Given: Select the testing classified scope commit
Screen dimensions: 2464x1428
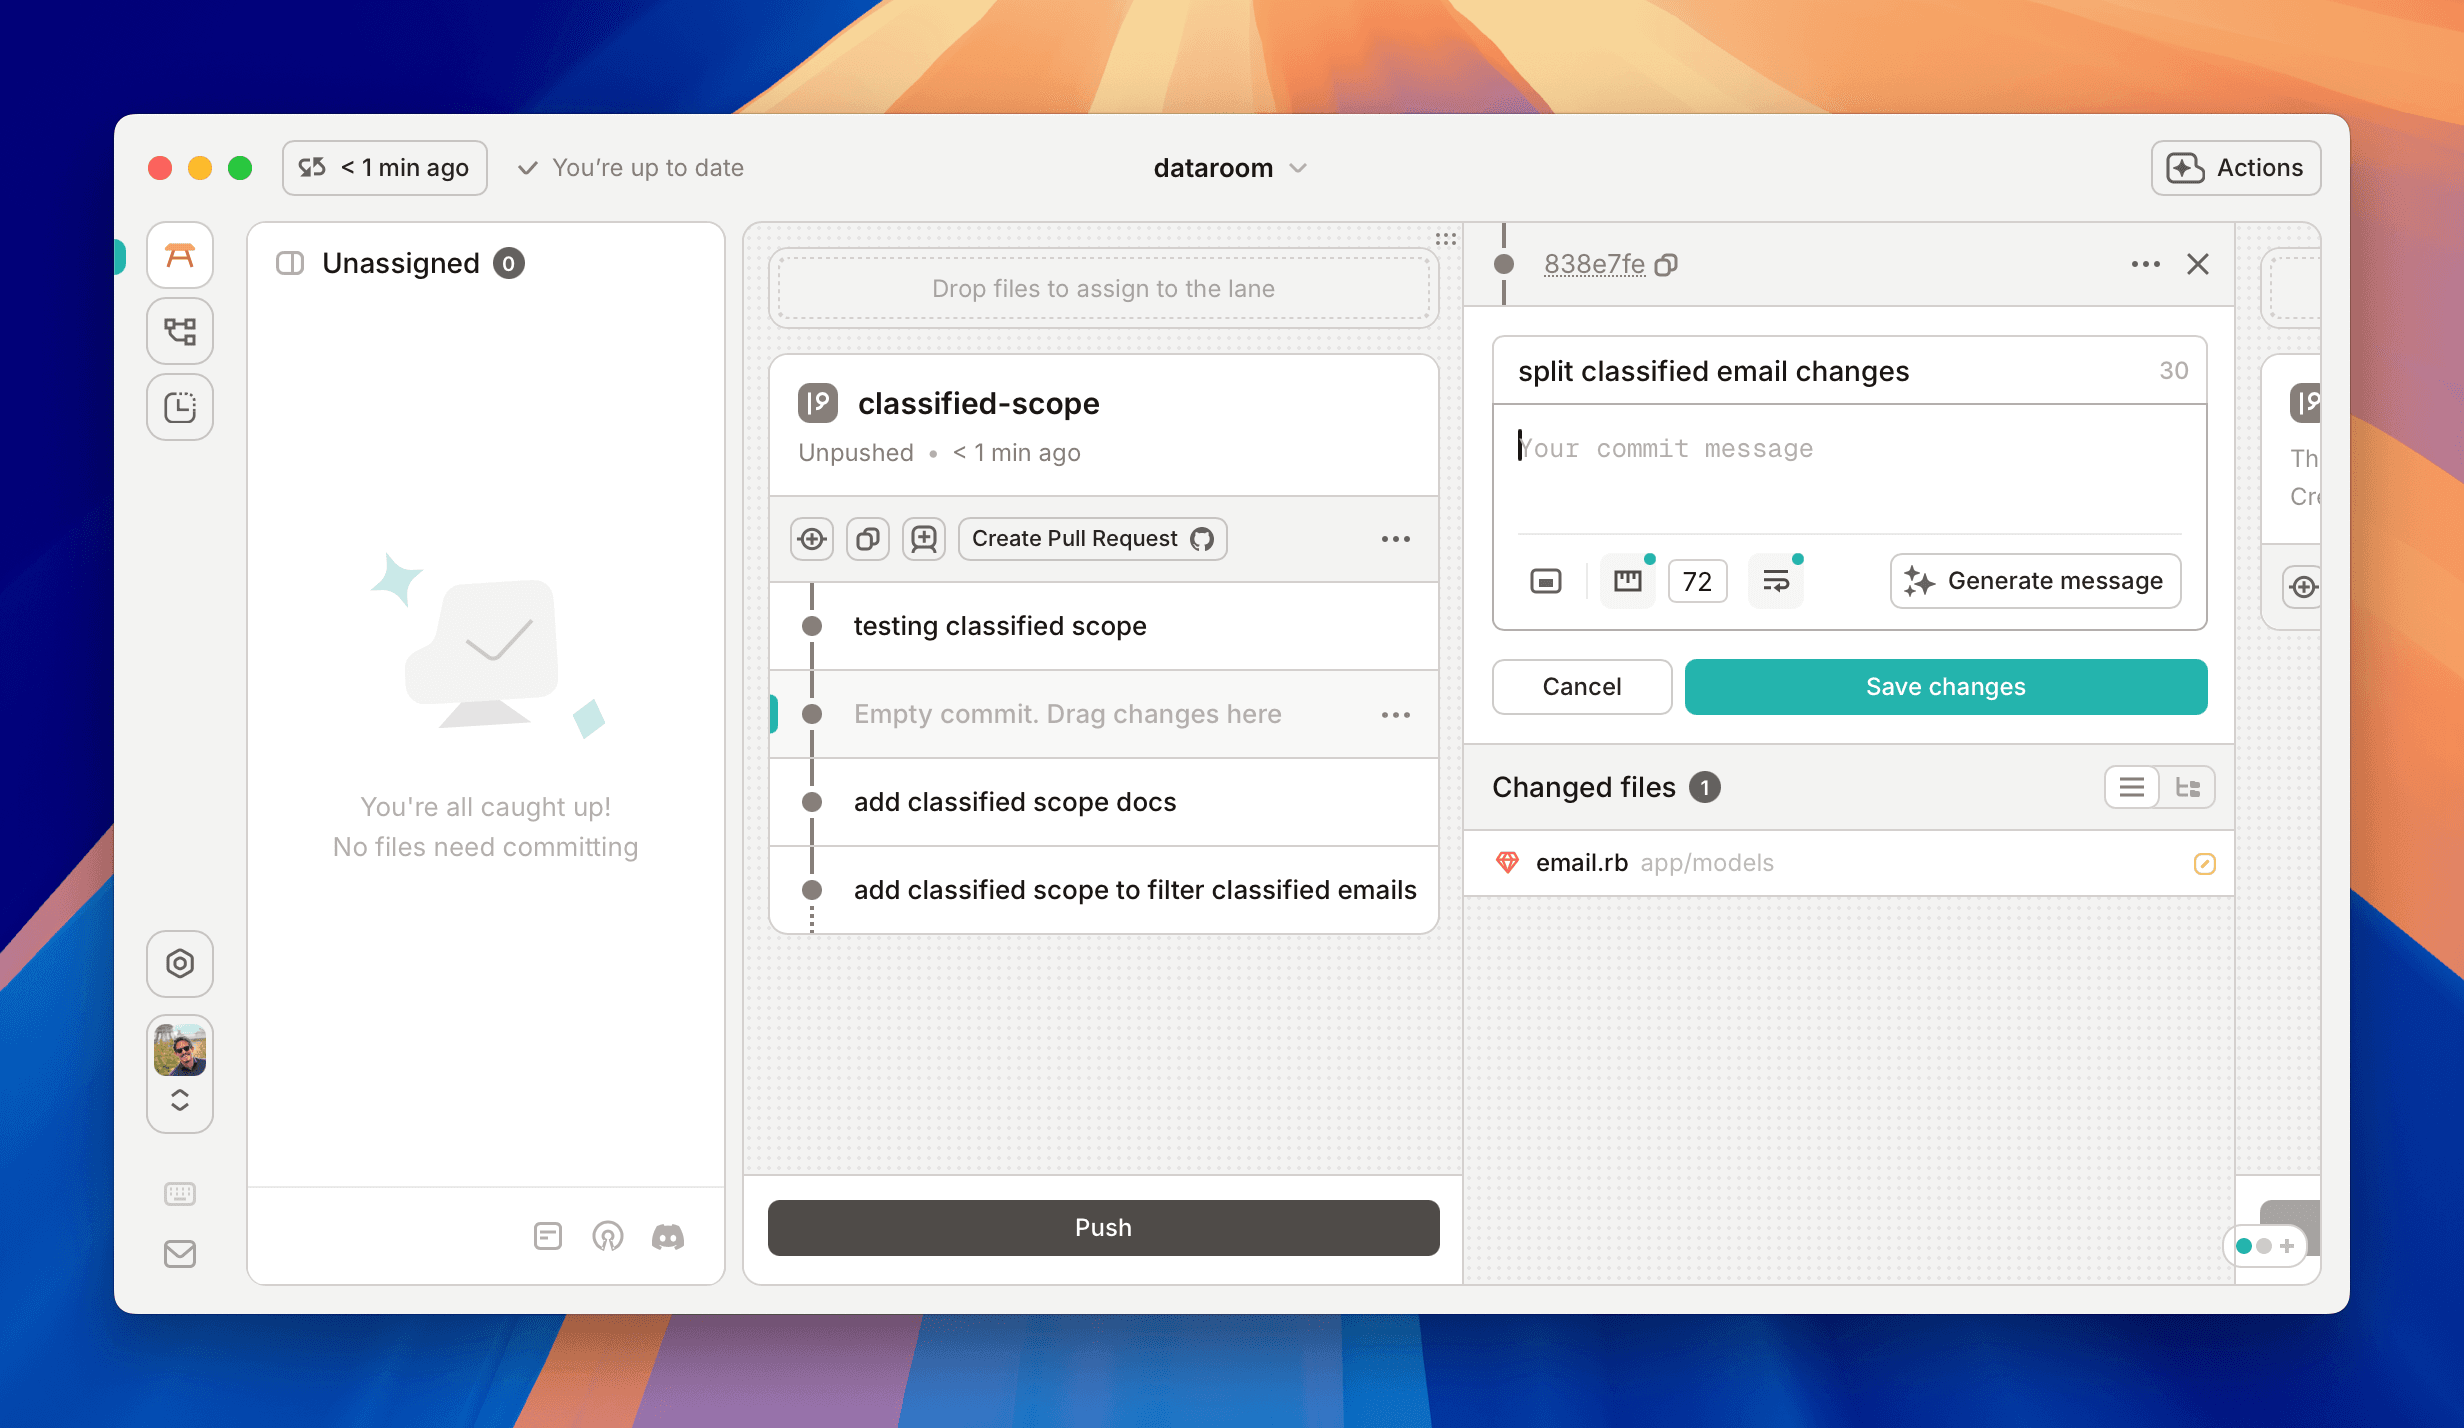Looking at the screenshot, I should pos(1000,626).
